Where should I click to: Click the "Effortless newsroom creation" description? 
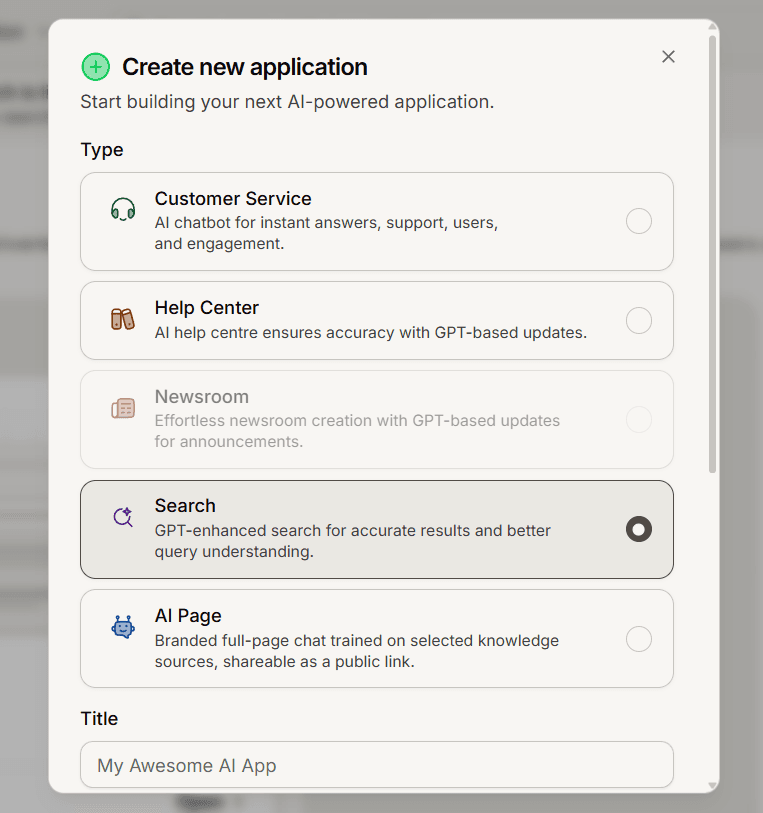pos(357,431)
